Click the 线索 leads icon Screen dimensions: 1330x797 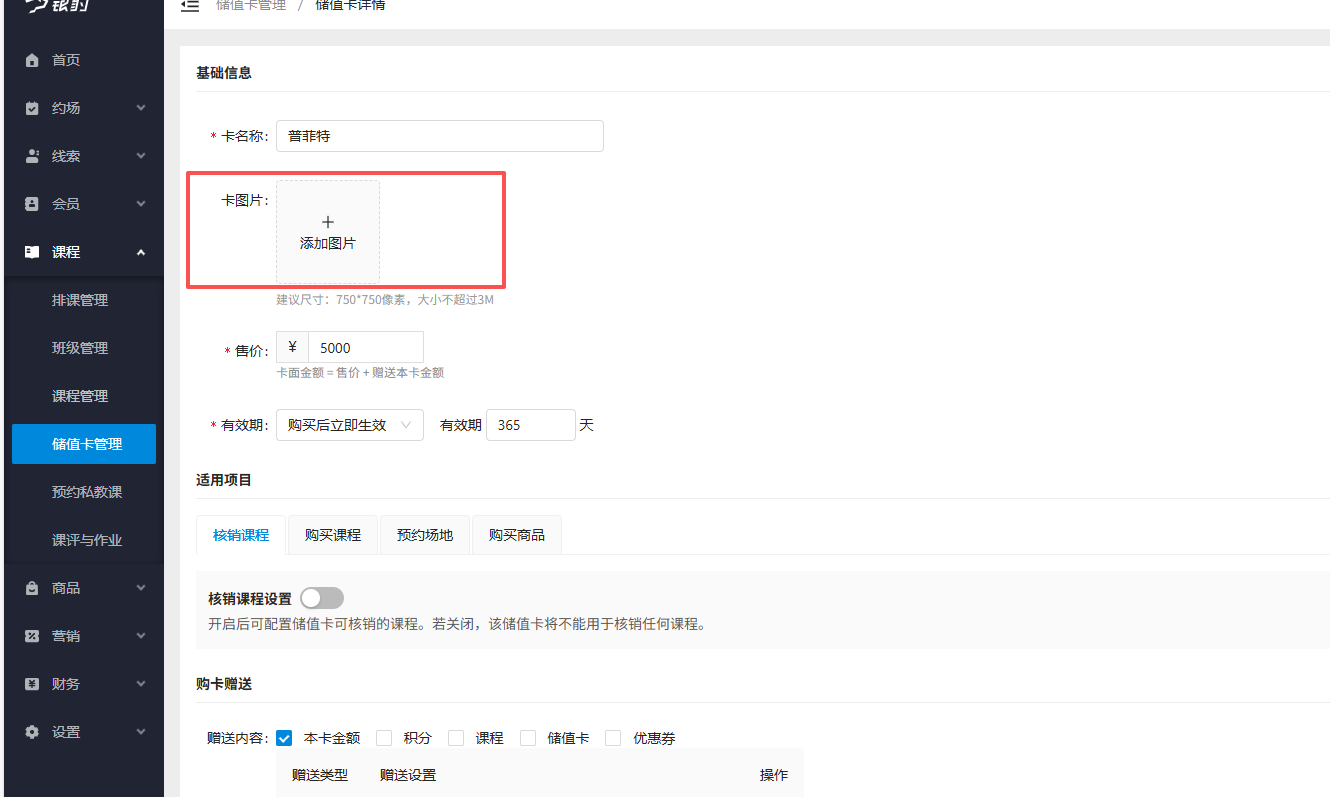click(30, 155)
